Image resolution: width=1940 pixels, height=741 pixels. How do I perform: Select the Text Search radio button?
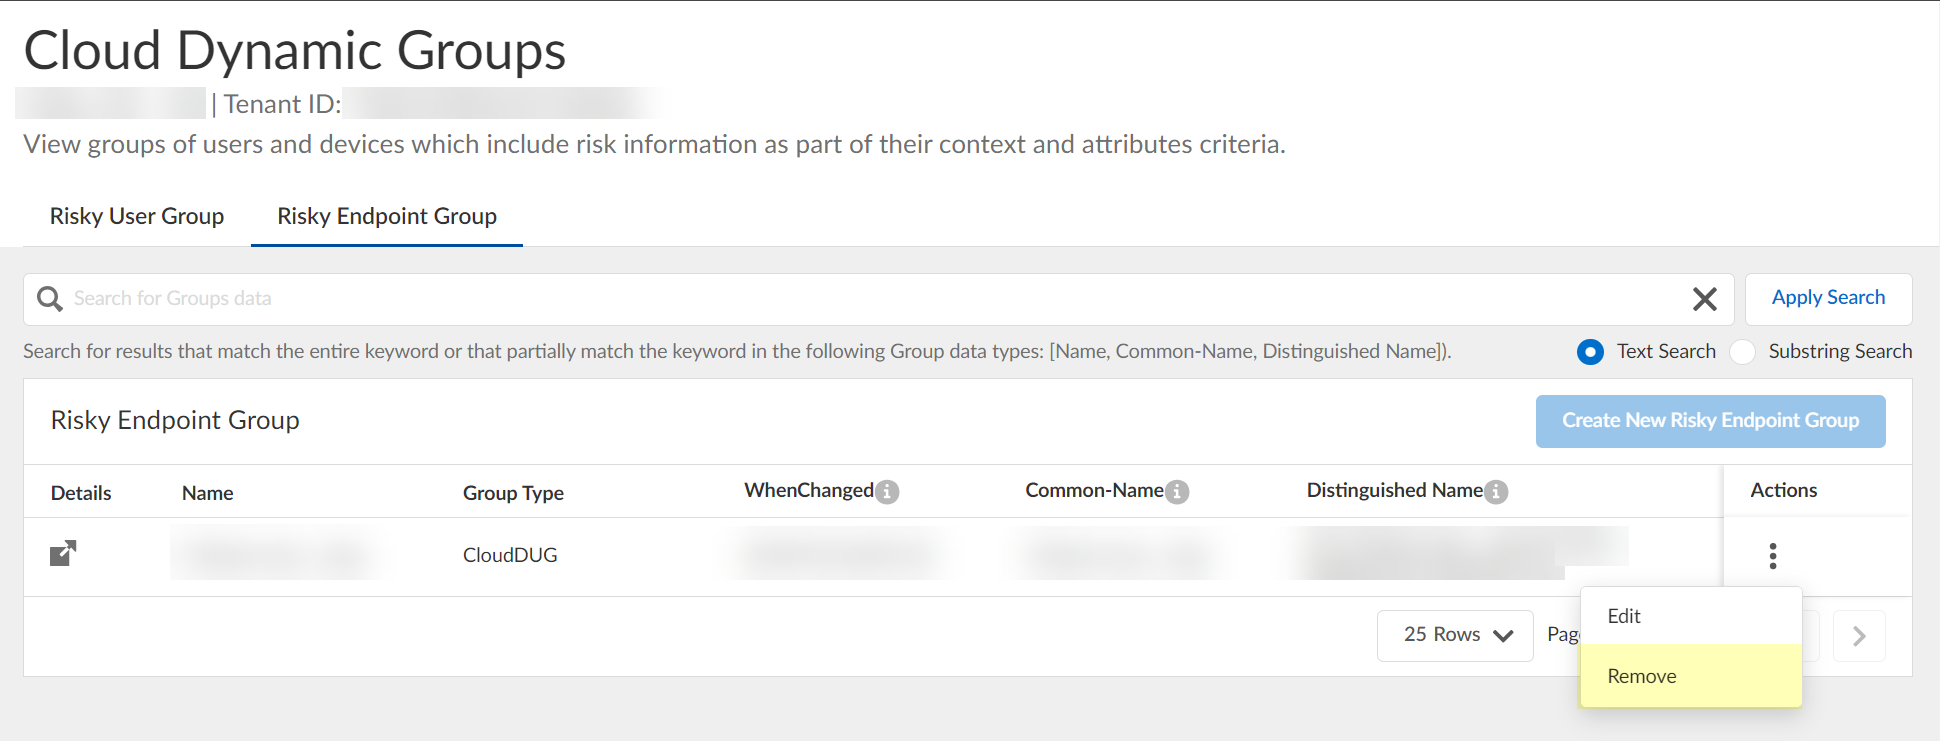[x=1590, y=352]
